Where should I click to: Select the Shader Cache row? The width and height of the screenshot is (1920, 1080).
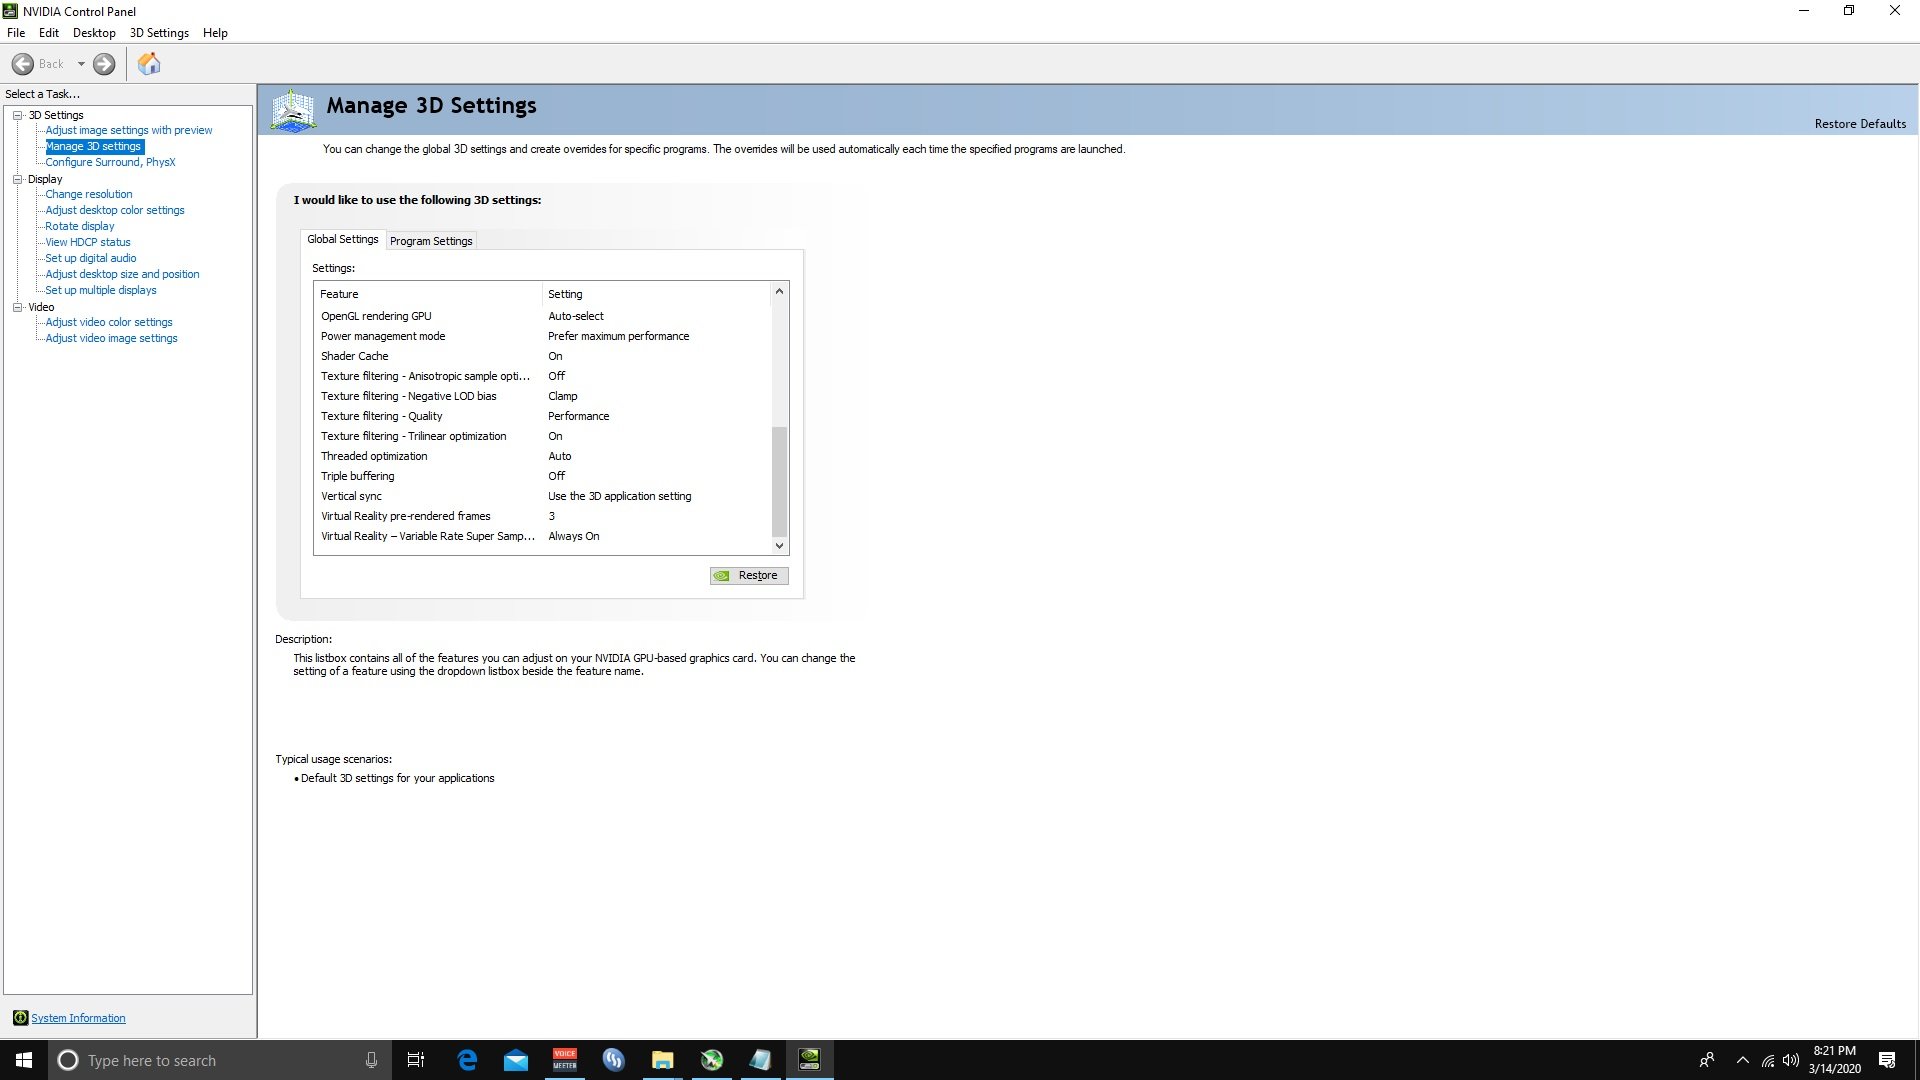[x=543, y=356]
